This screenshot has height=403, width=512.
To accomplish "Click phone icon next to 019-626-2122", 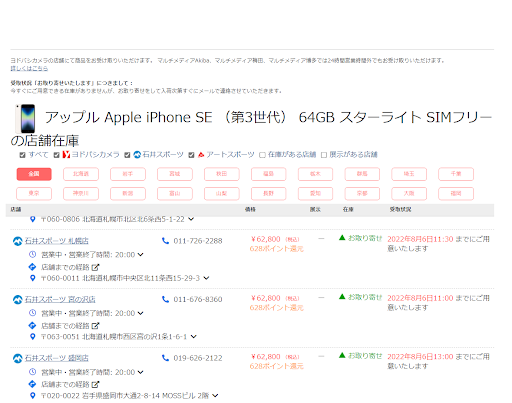I will click(x=165, y=358).
